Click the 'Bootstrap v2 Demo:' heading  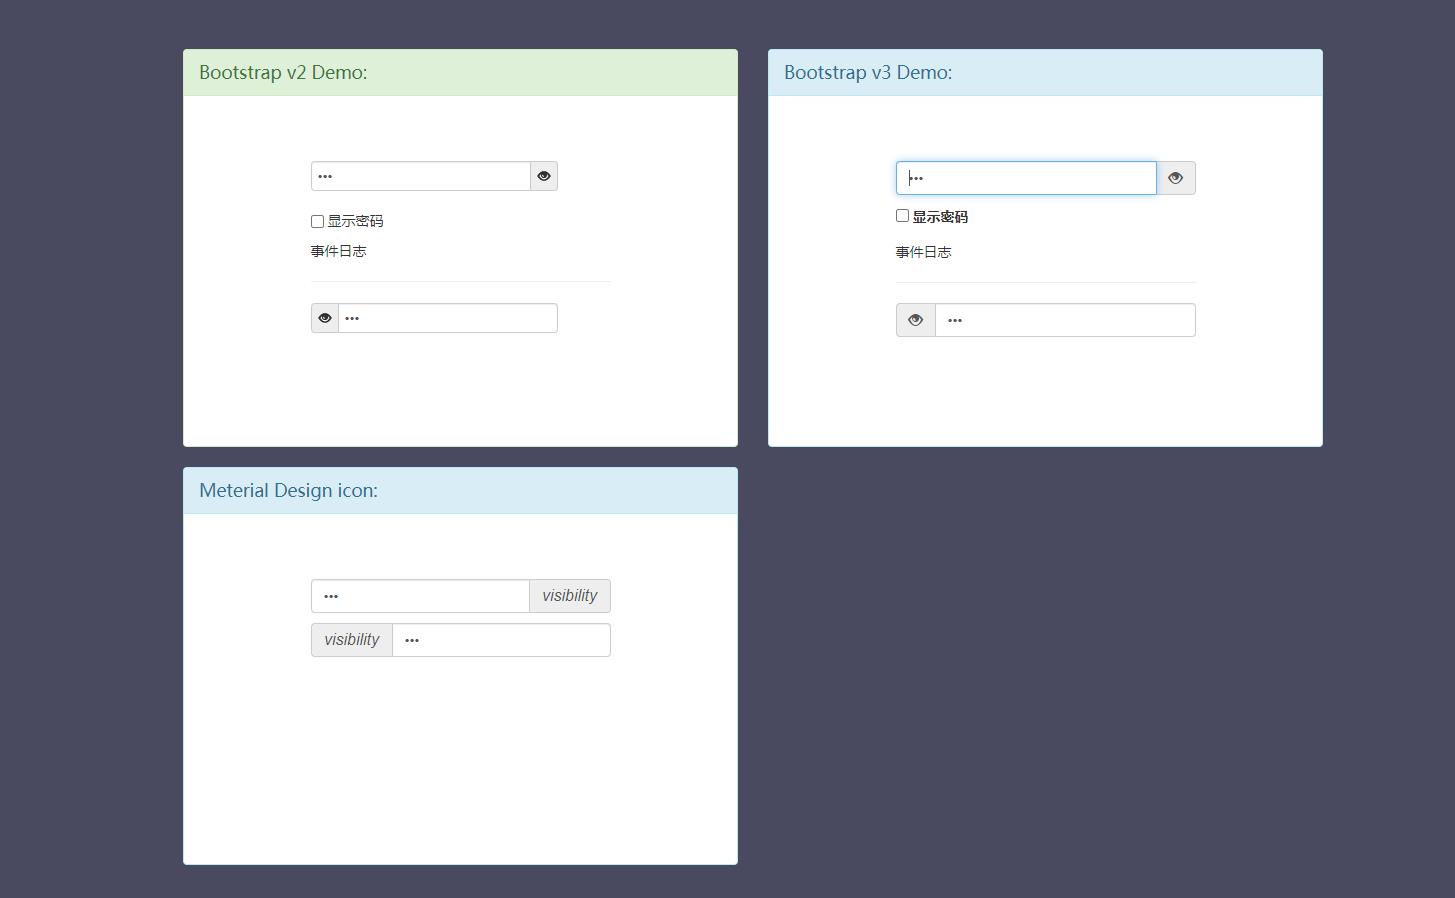pos(283,72)
